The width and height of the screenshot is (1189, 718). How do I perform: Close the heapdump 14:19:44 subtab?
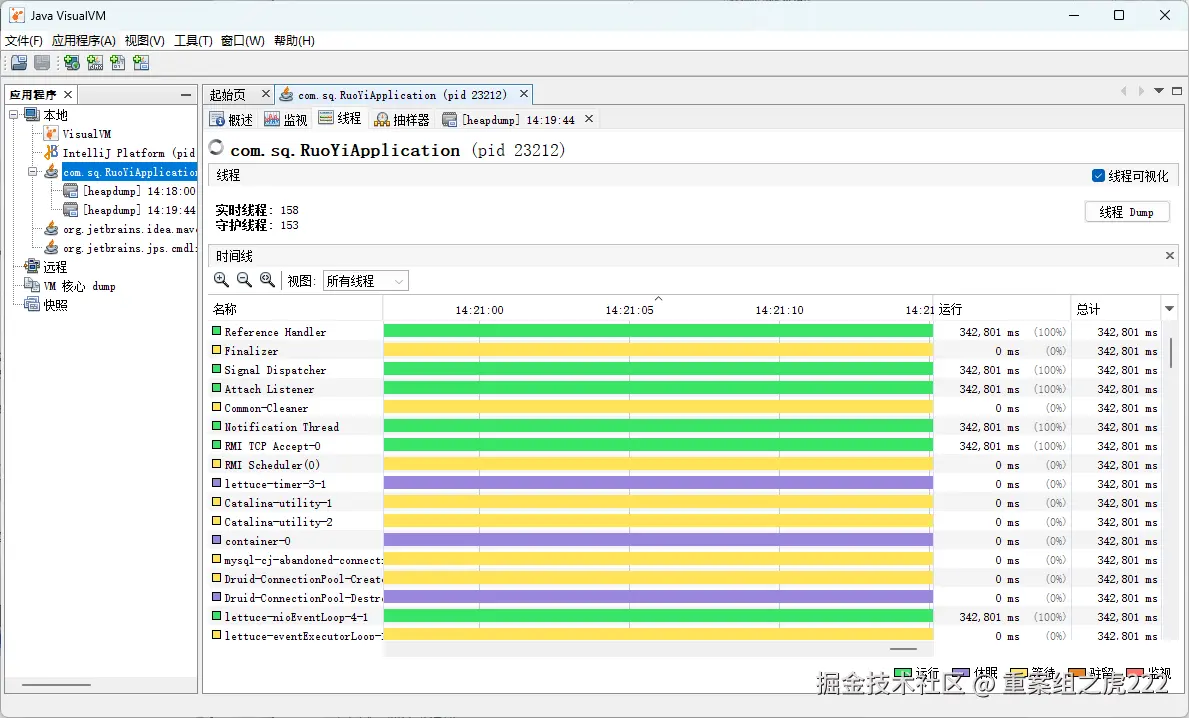[588, 119]
